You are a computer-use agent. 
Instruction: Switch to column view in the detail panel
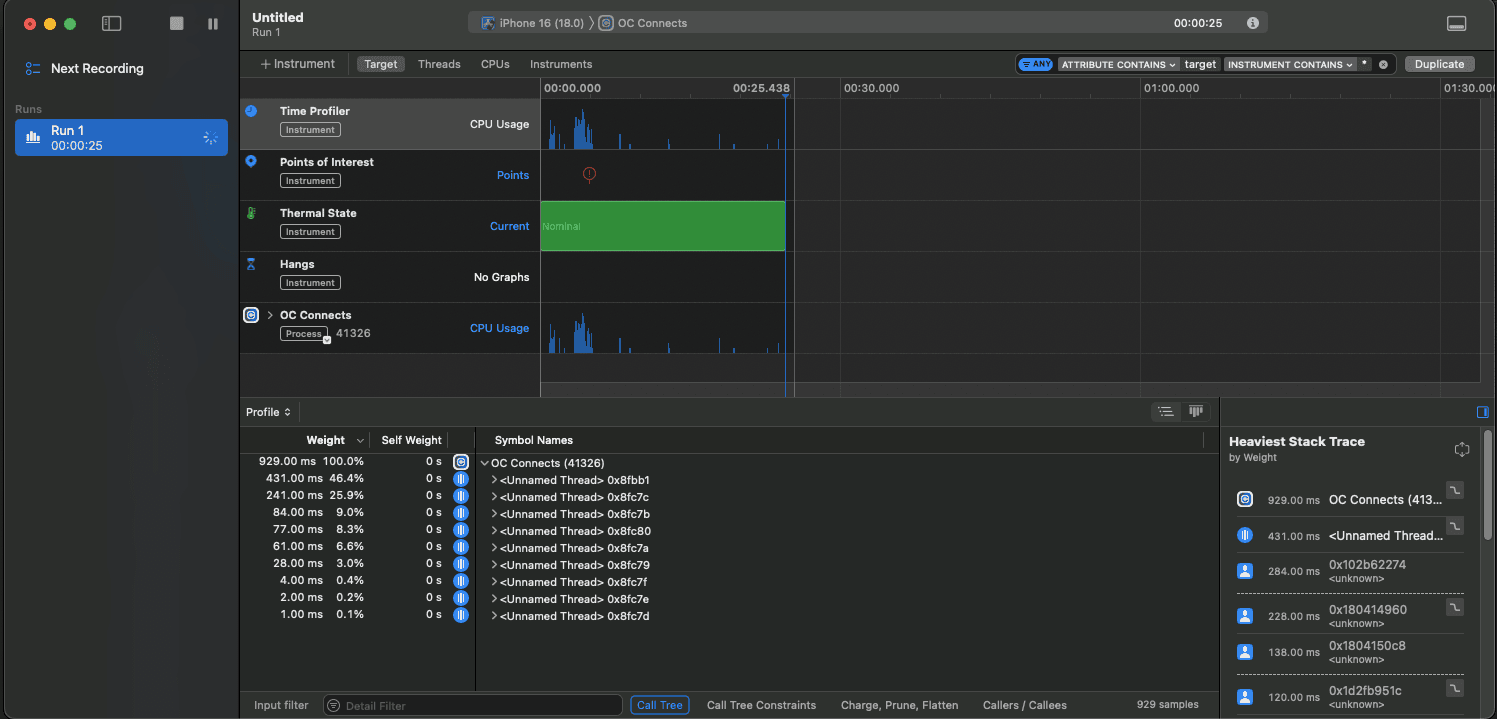tap(1196, 411)
